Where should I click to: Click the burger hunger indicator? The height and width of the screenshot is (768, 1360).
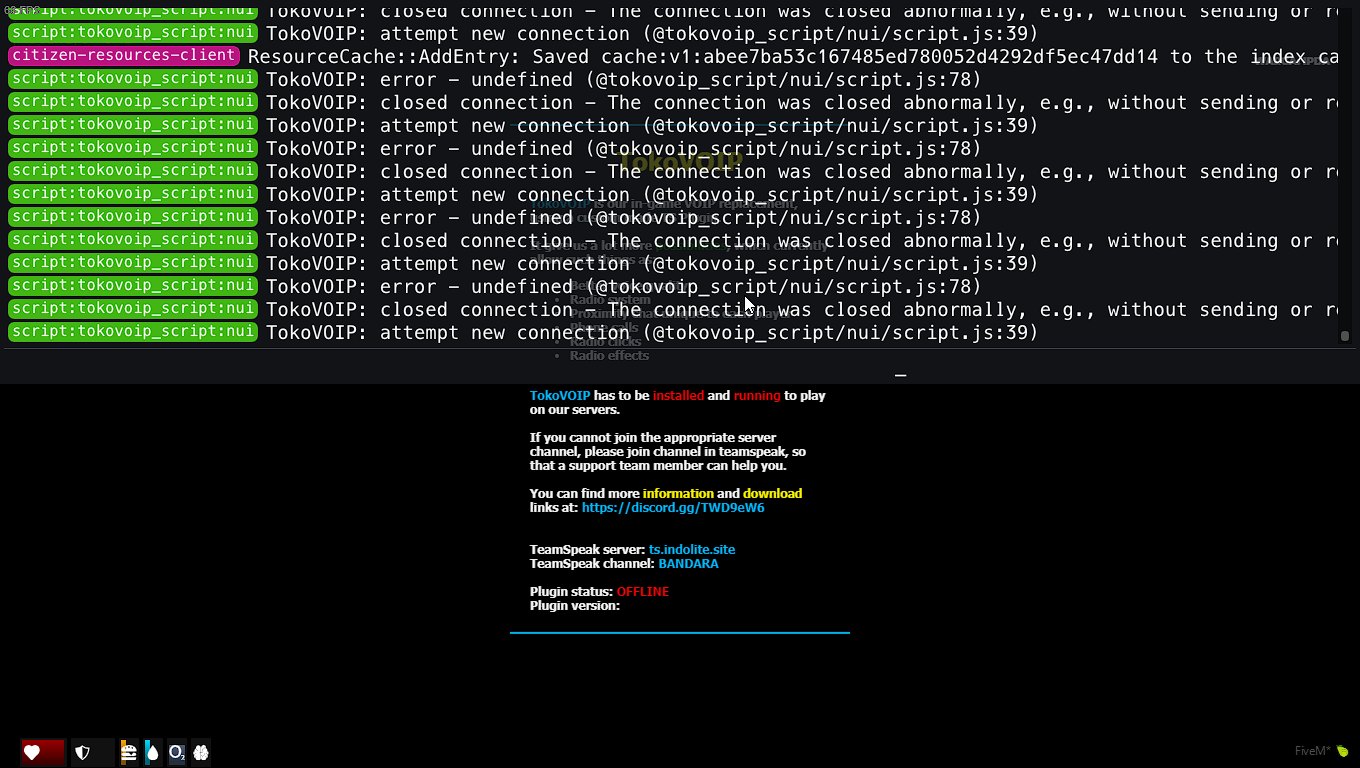[129, 752]
